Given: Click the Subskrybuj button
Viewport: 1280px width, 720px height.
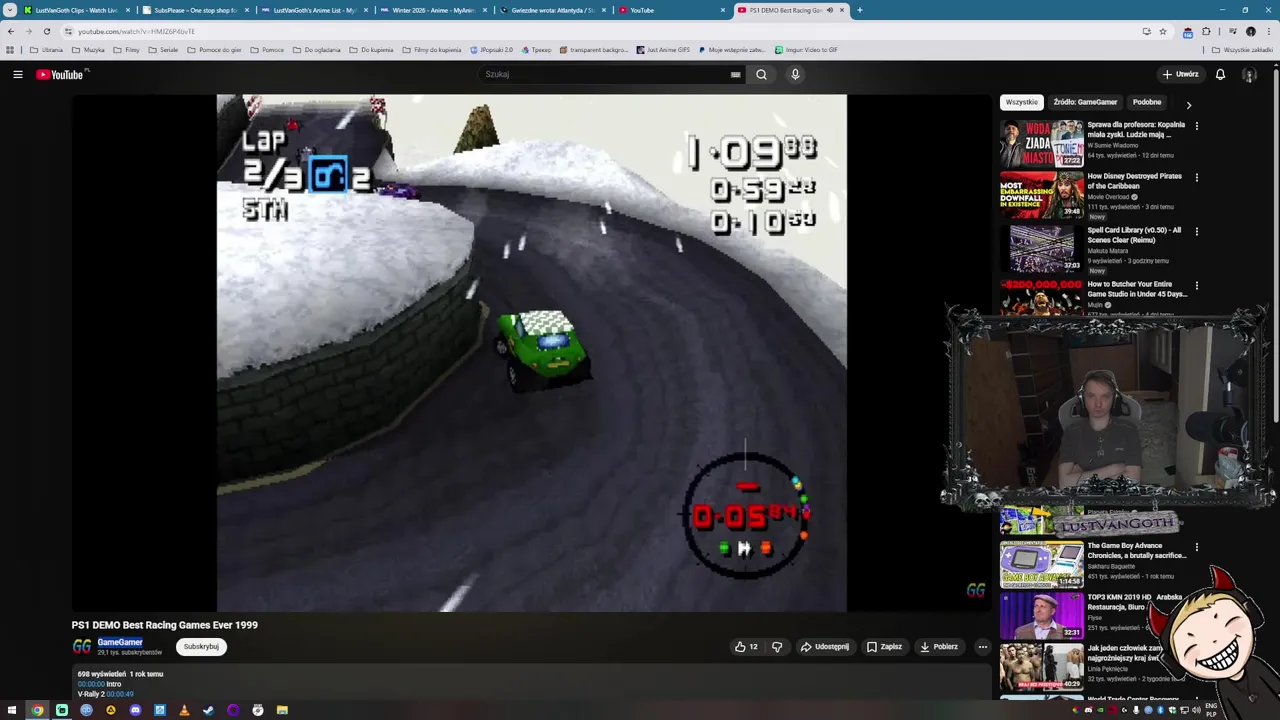Looking at the screenshot, I should [x=201, y=646].
